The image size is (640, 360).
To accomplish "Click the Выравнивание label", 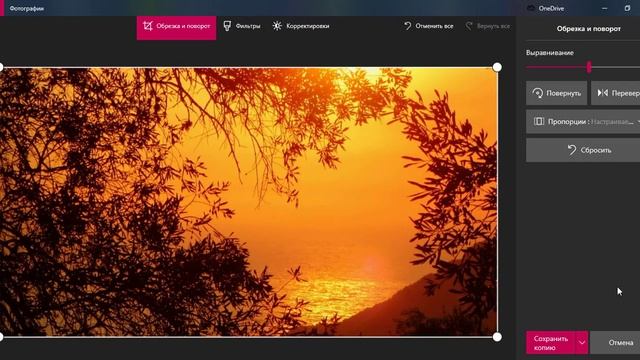I will click(550, 53).
